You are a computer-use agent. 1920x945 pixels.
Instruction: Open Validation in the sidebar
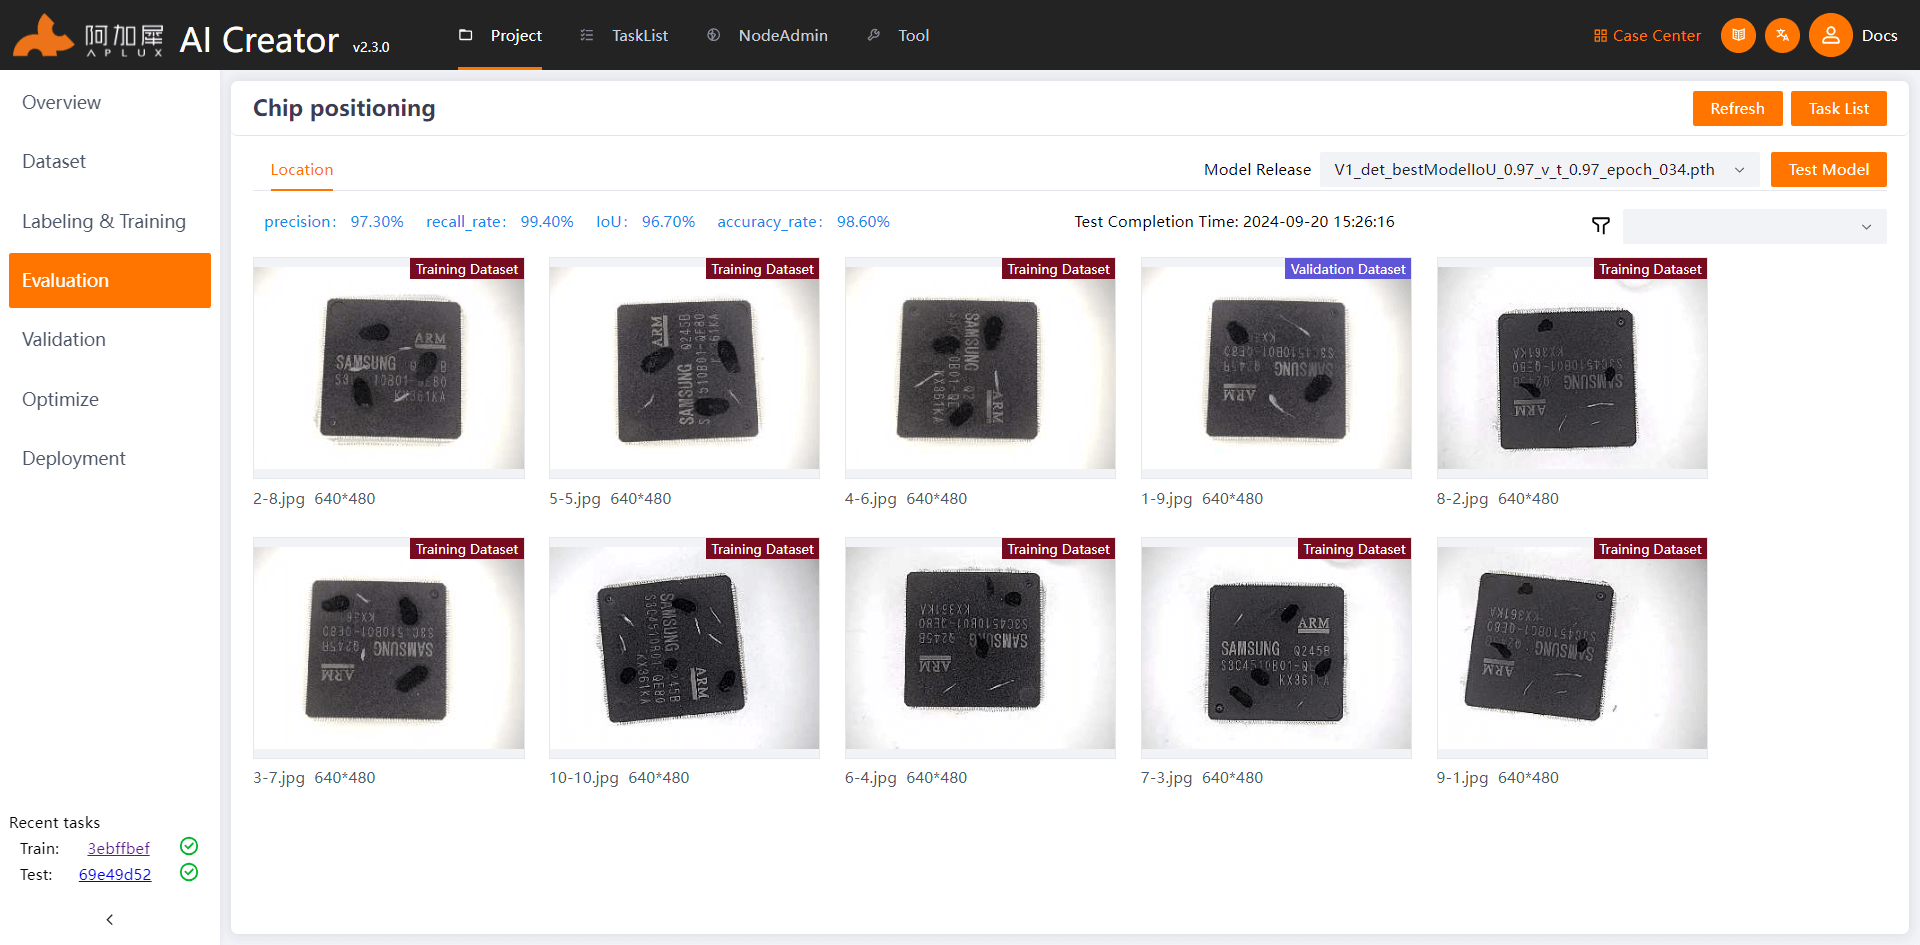(110, 339)
